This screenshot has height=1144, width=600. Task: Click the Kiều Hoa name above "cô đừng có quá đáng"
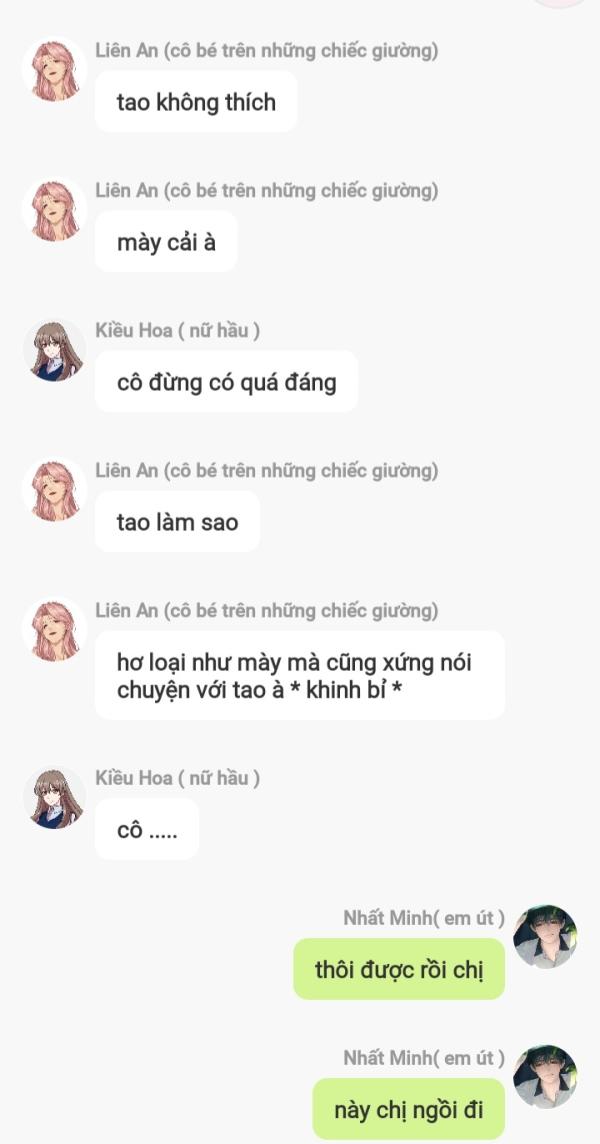[x=178, y=331]
